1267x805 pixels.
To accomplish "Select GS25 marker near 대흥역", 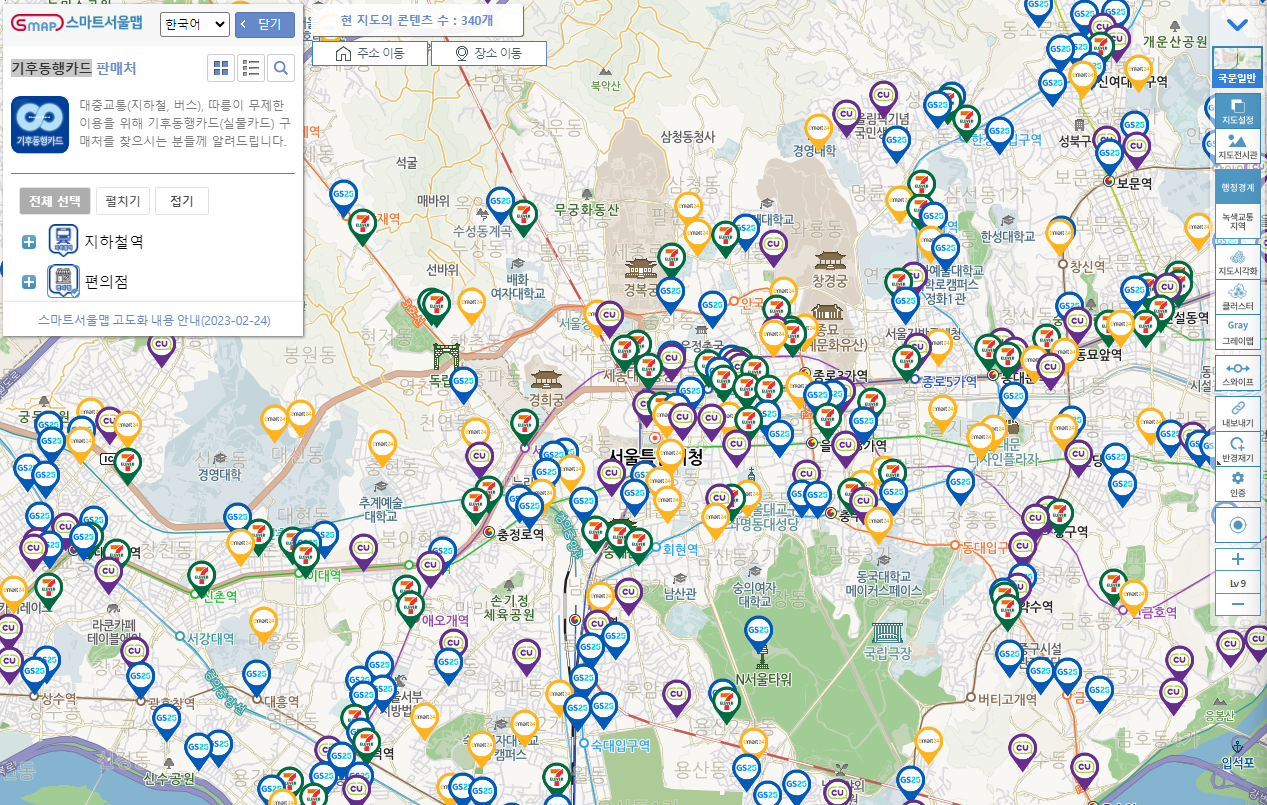I will (x=257, y=677).
